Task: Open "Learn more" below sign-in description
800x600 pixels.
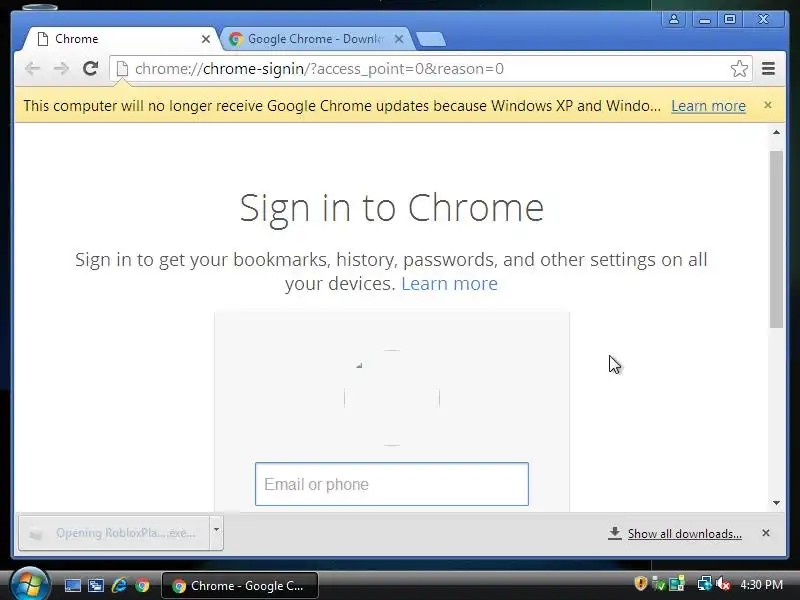Action: (449, 283)
